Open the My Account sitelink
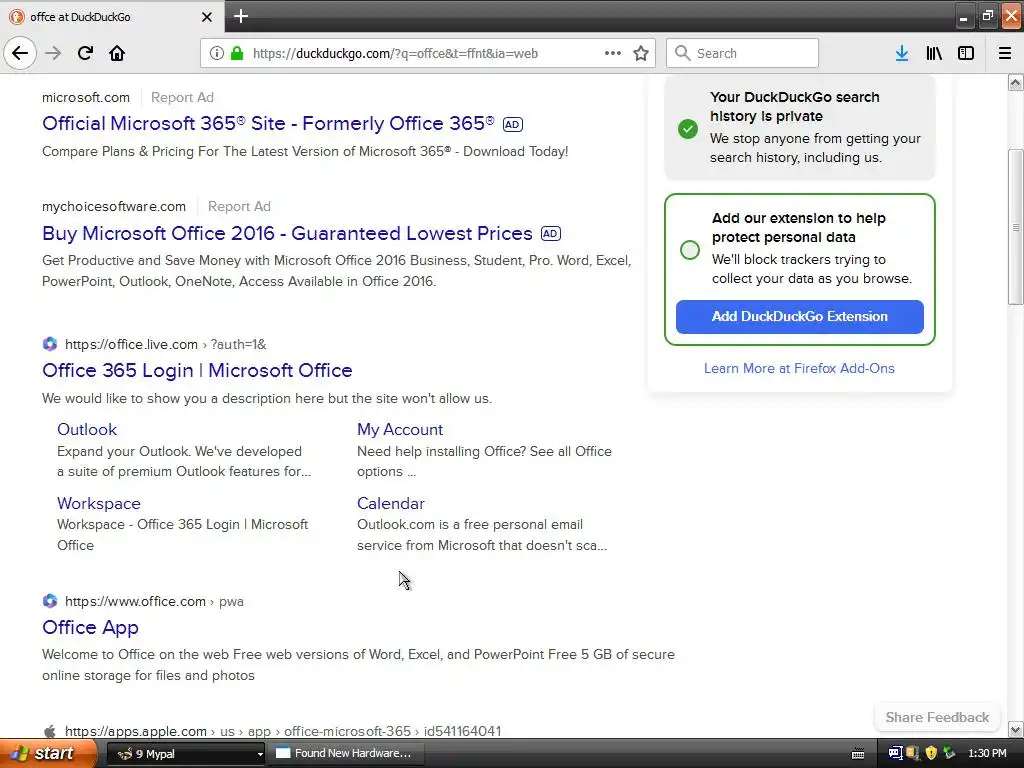The height and width of the screenshot is (768, 1024). coord(400,429)
